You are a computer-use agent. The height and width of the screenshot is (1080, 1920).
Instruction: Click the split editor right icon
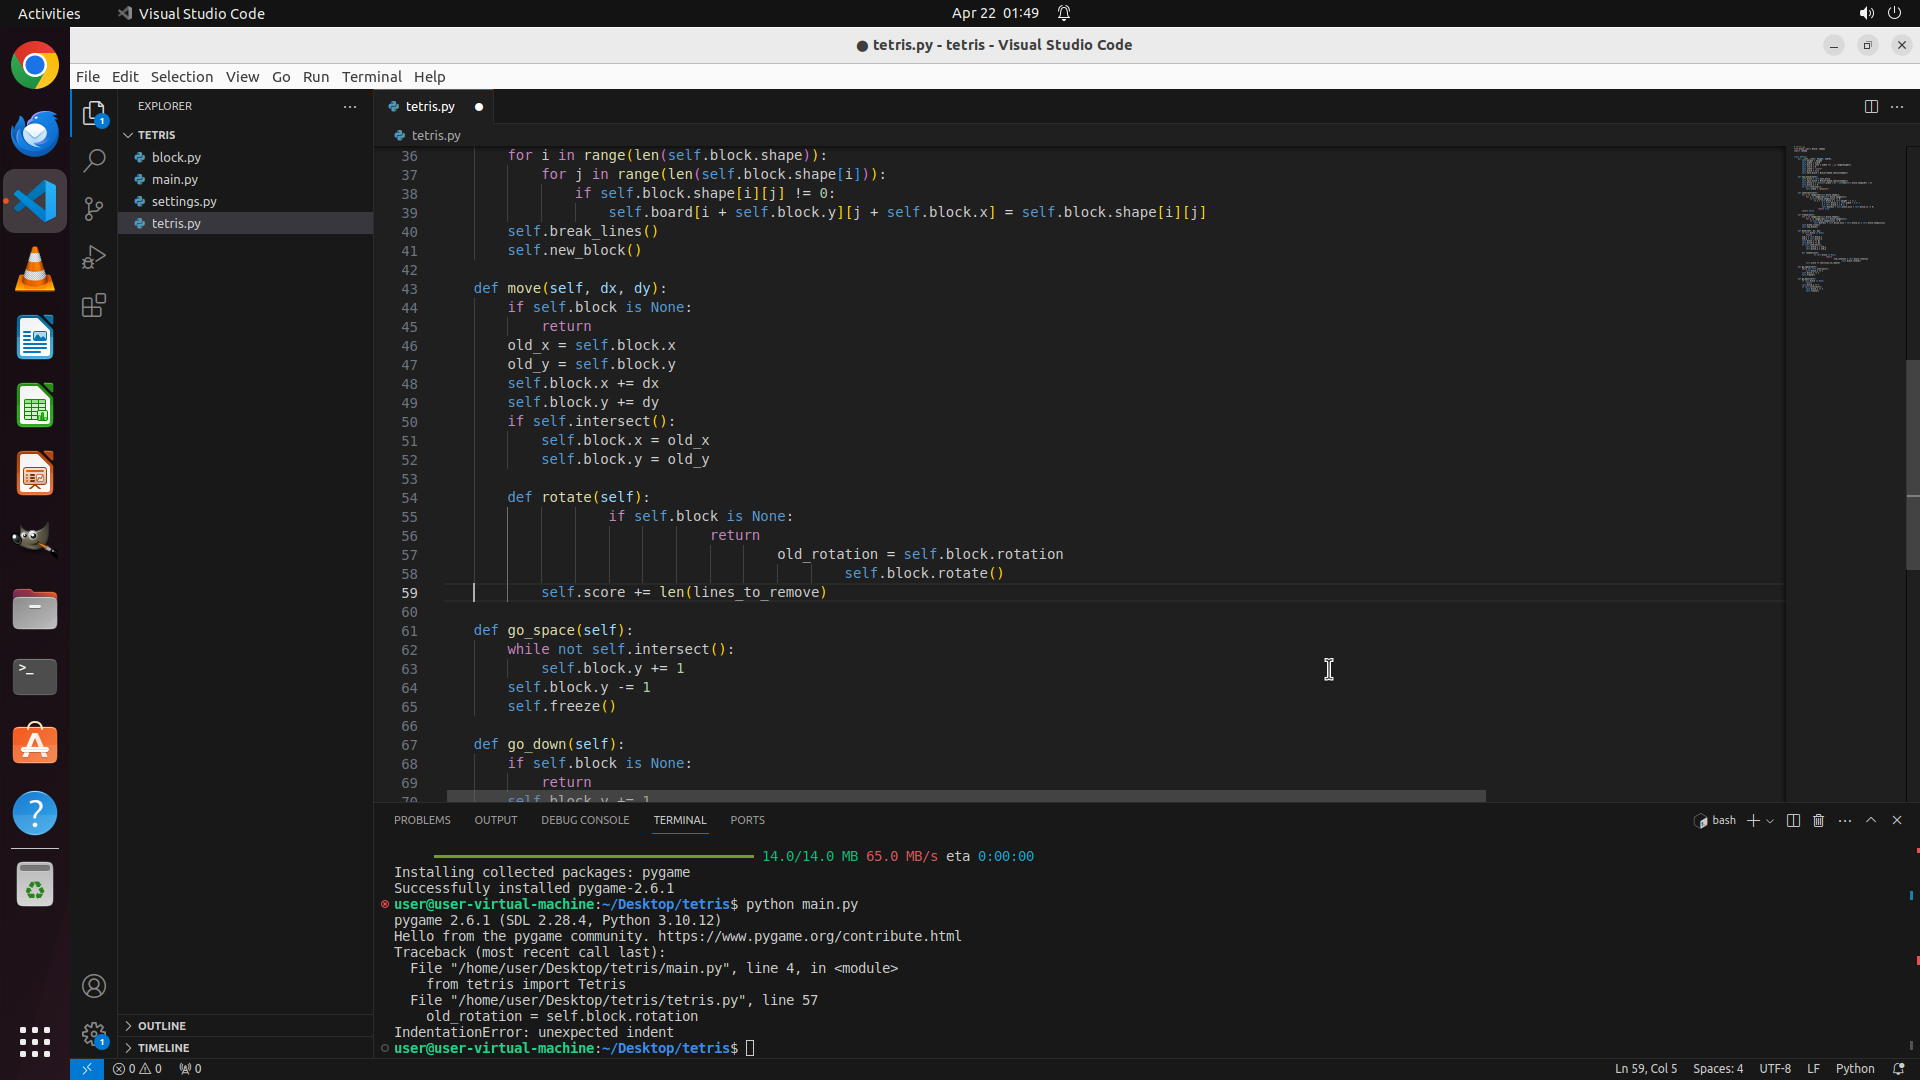point(1870,106)
